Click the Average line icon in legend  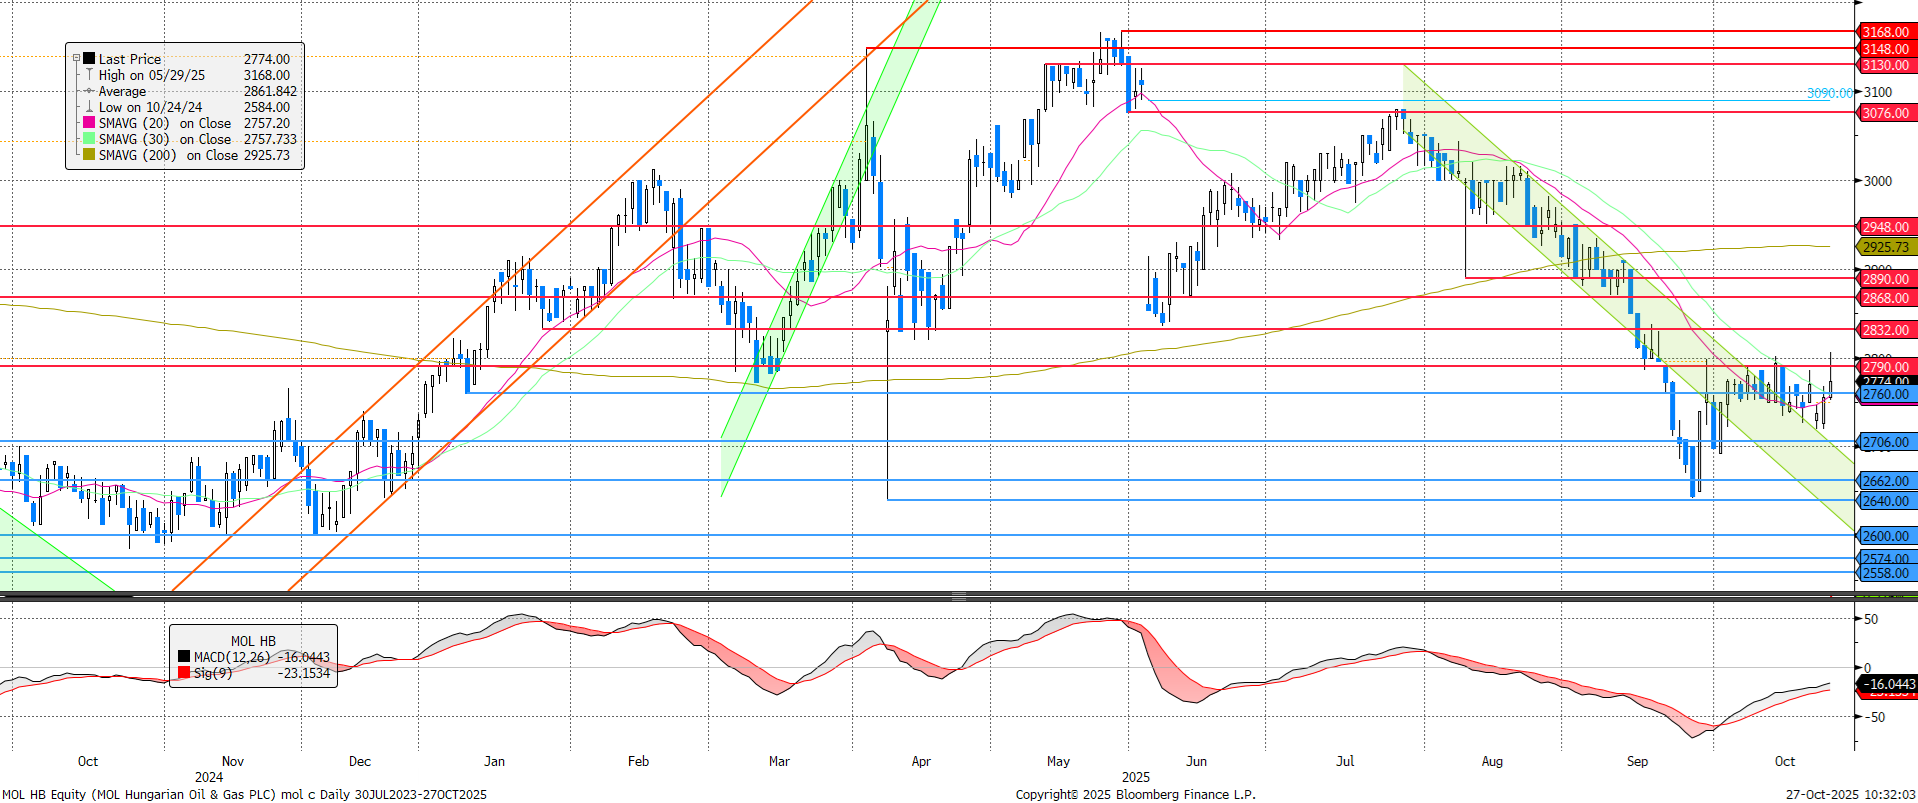pyautogui.click(x=89, y=91)
